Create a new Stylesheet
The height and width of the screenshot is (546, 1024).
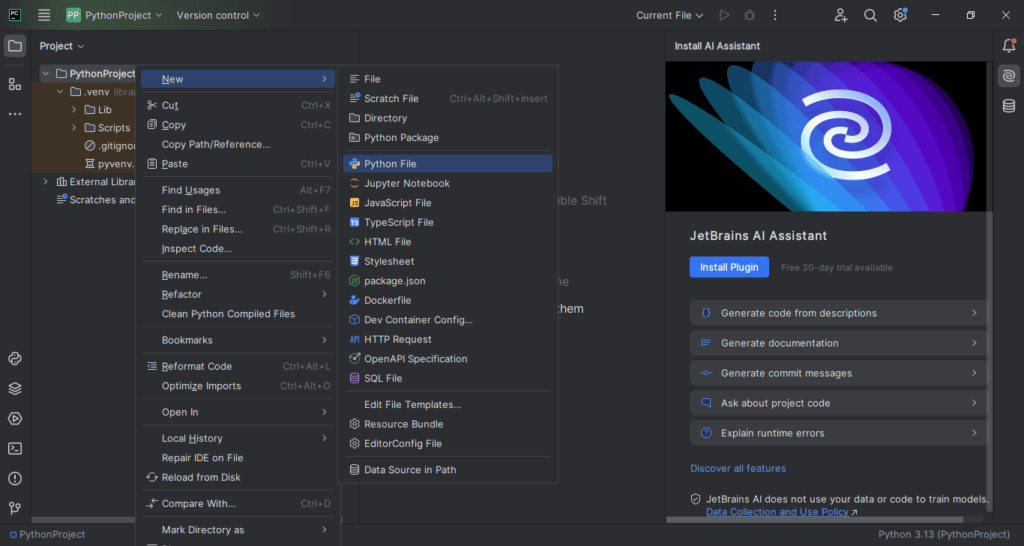click(448, 261)
